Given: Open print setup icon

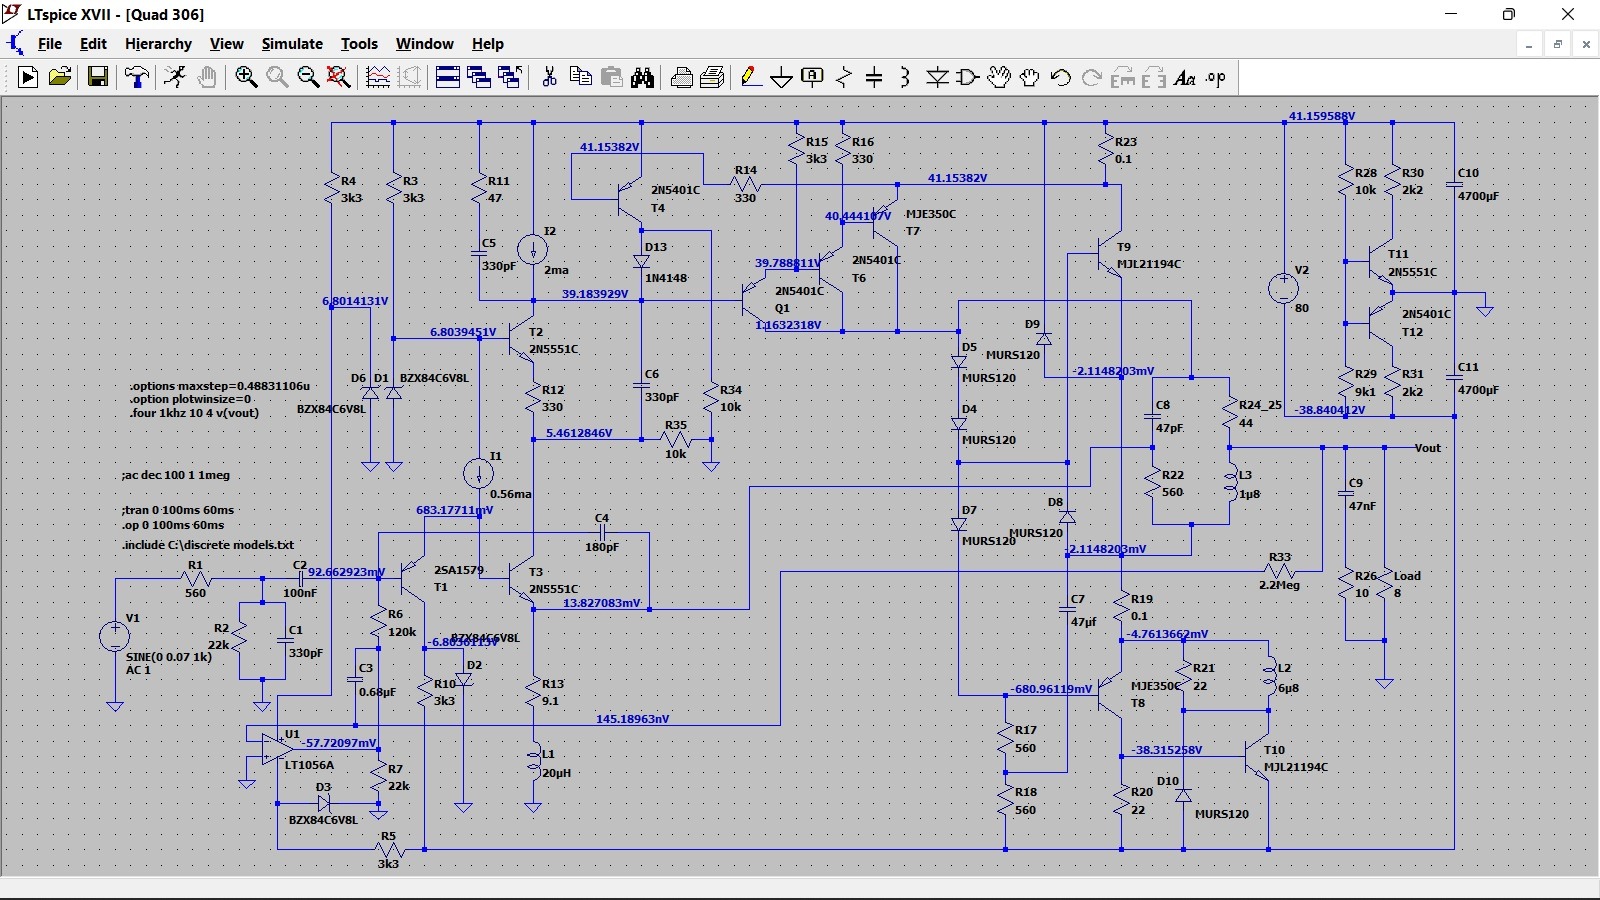Looking at the screenshot, I should pyautogui.click(x=681, y=77).
